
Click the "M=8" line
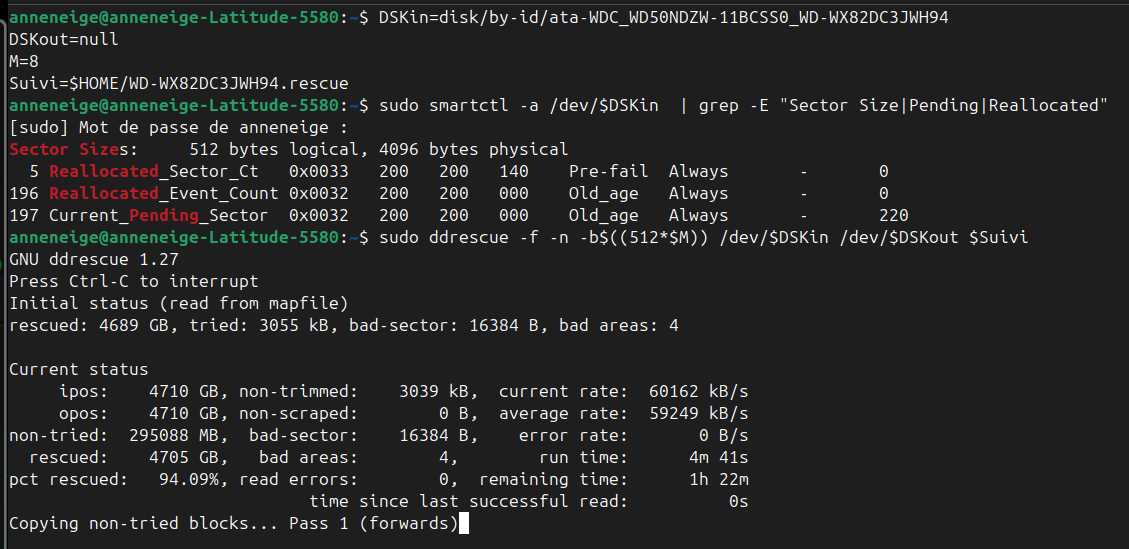pos(24,62)
